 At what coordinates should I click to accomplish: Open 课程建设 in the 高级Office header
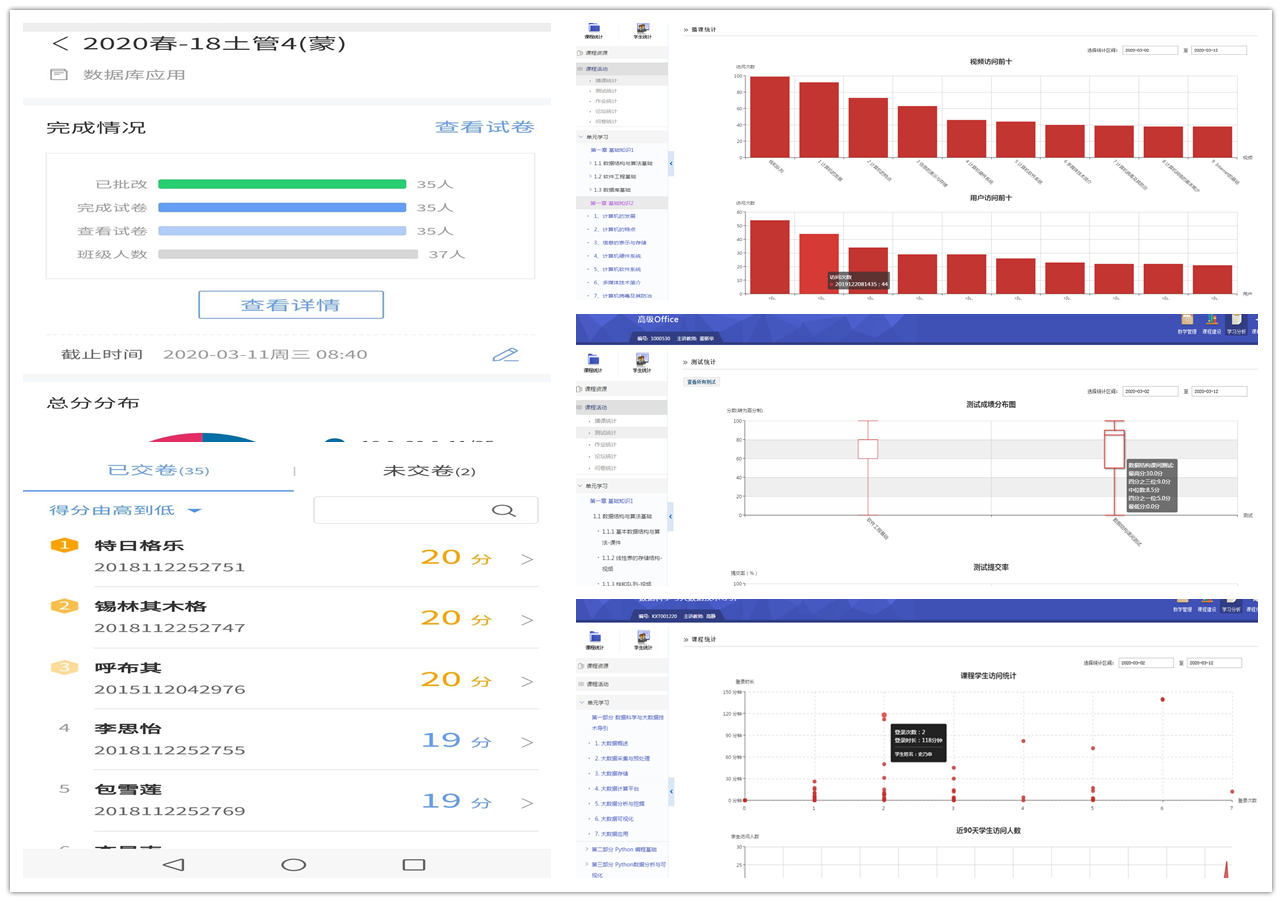(x=1210, y=324)
